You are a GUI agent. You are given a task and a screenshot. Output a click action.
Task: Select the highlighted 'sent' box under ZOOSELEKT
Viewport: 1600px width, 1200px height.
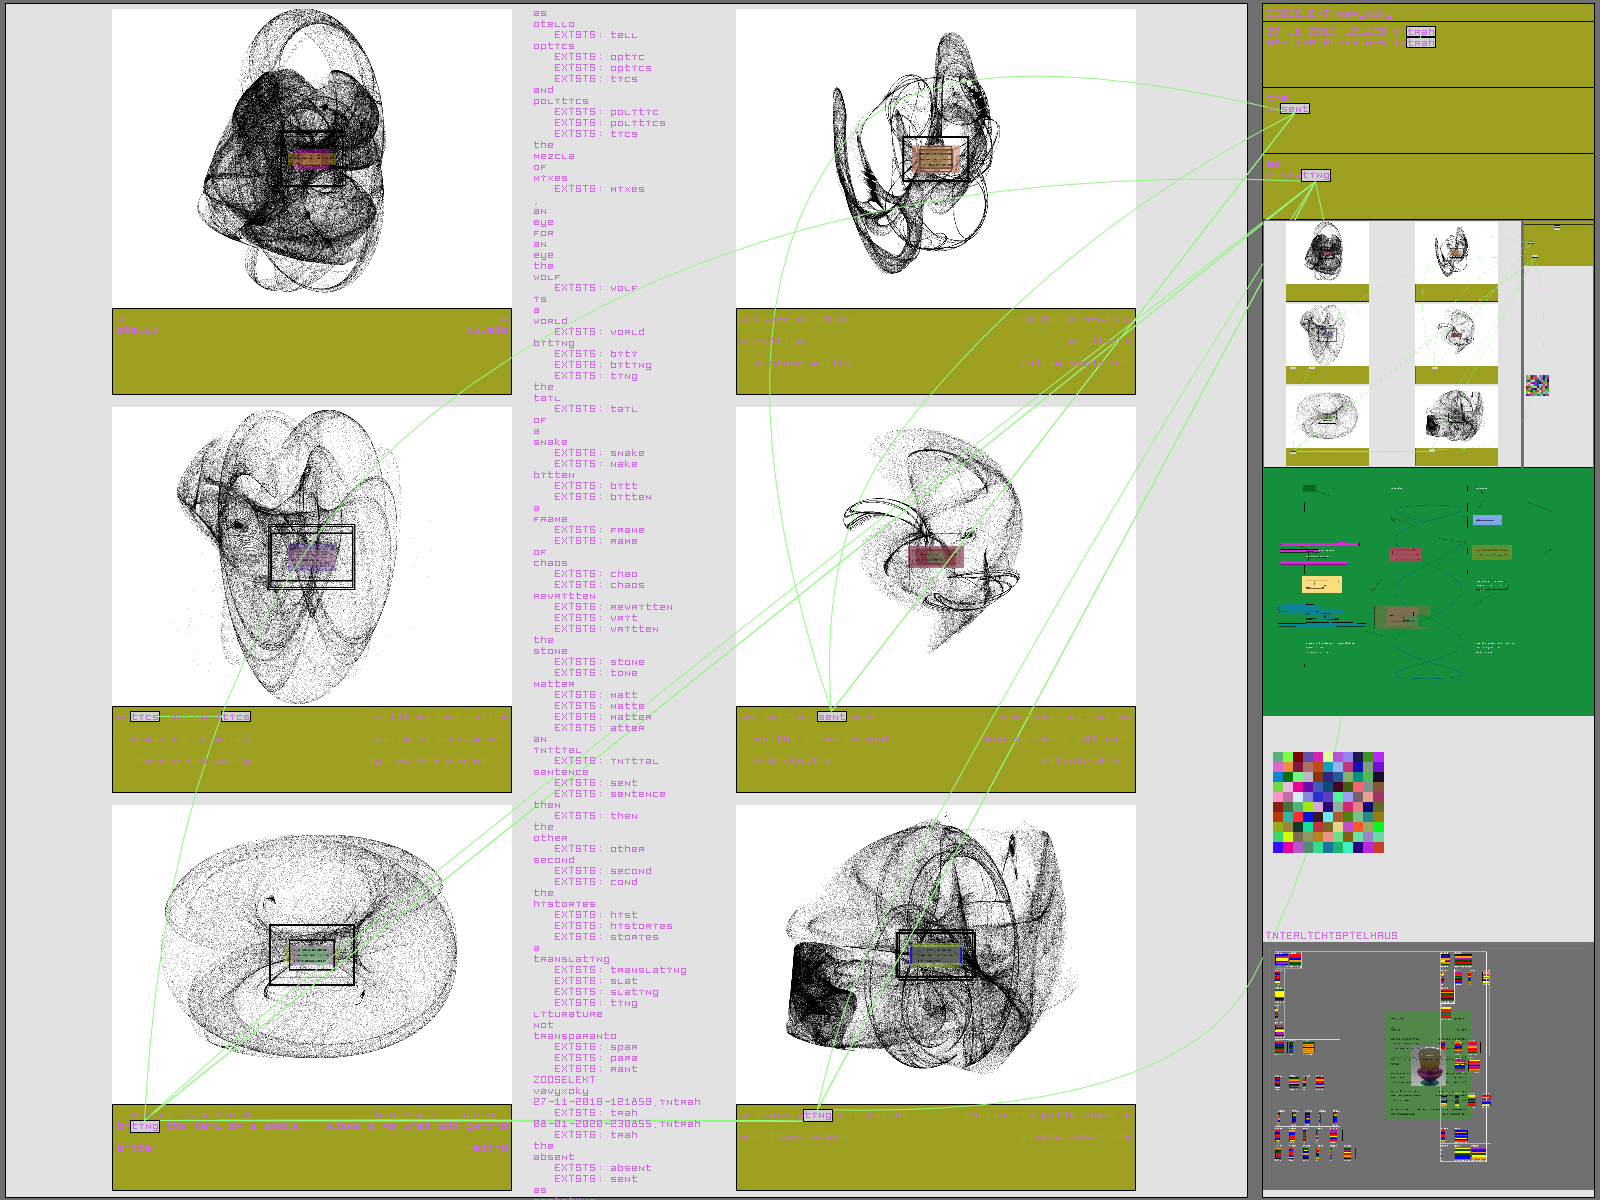pyautogui.click(x=1294, y=109)
